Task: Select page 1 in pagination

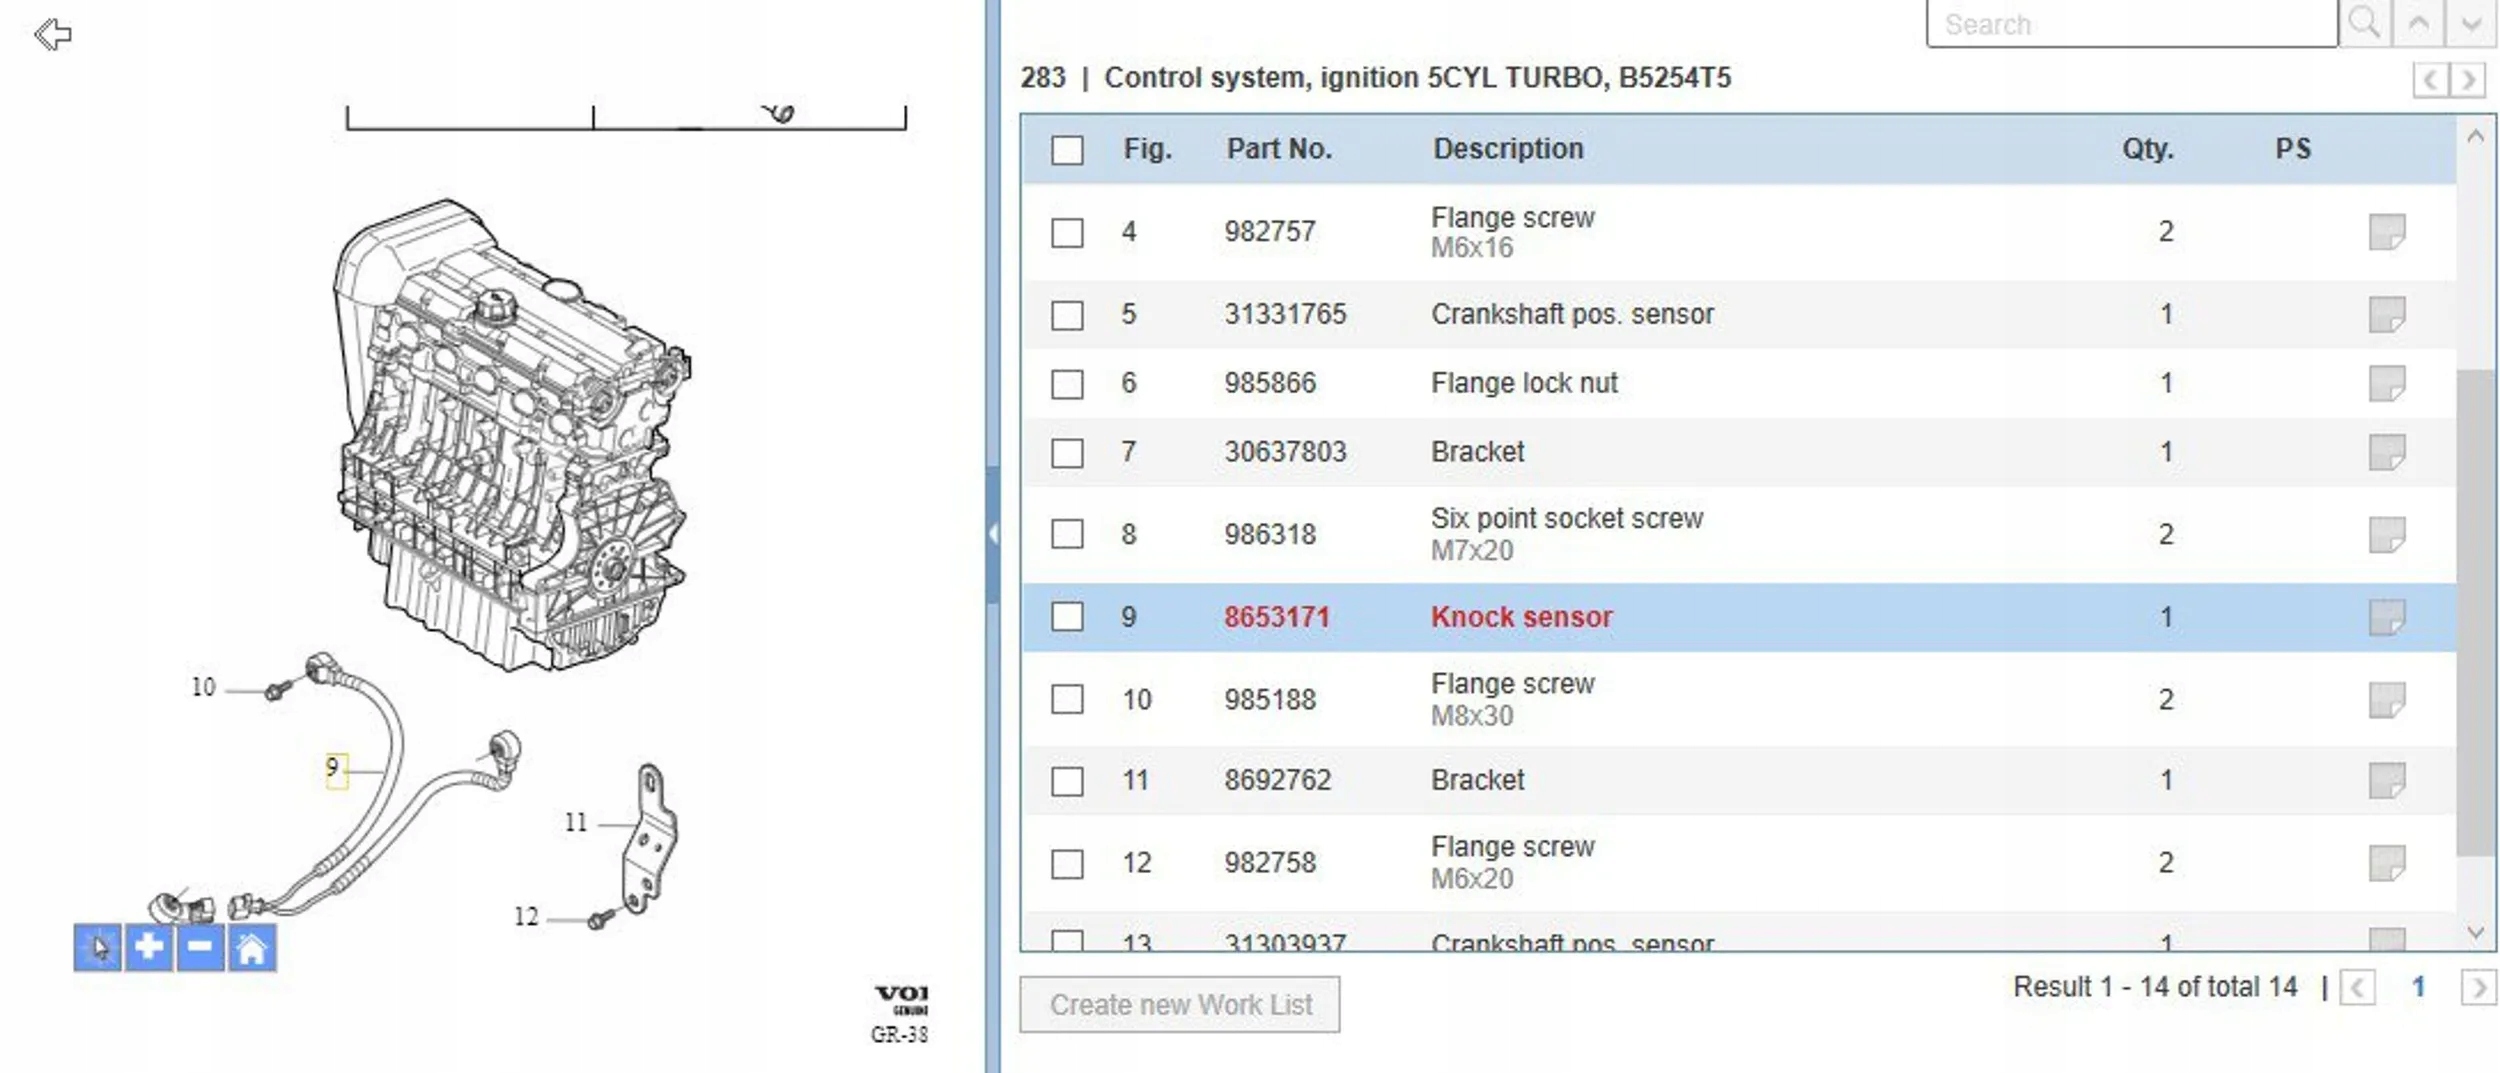Action: 2418,987
